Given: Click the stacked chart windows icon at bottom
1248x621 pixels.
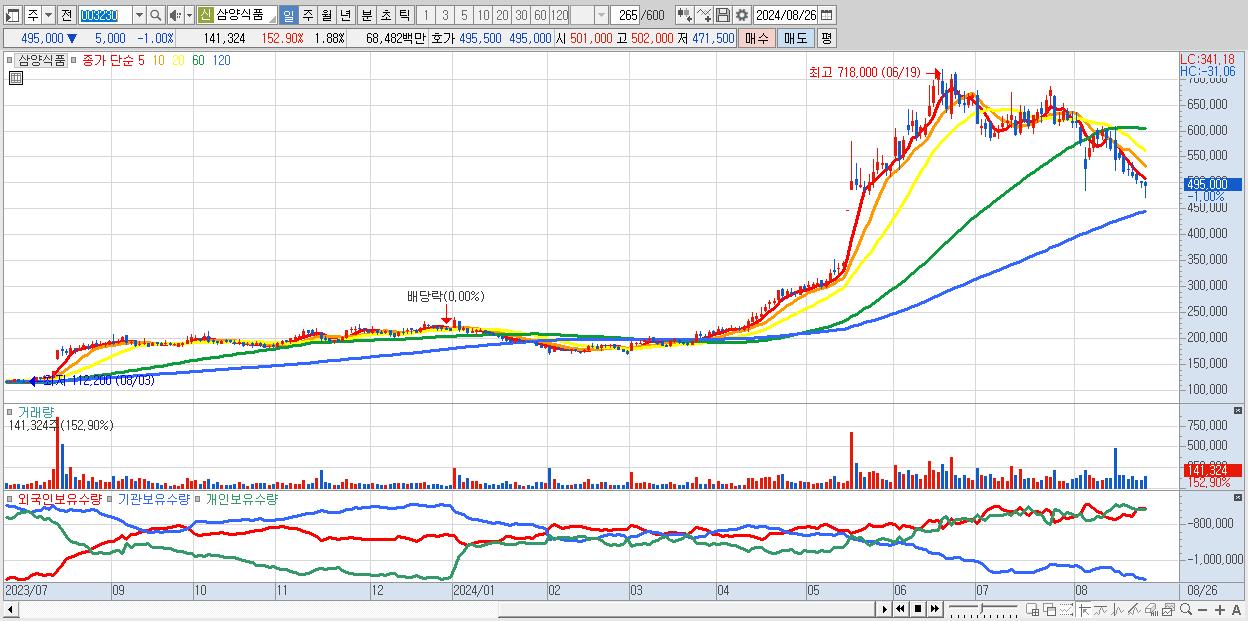Looking at the screenshot, I should tap(1168, 609).
